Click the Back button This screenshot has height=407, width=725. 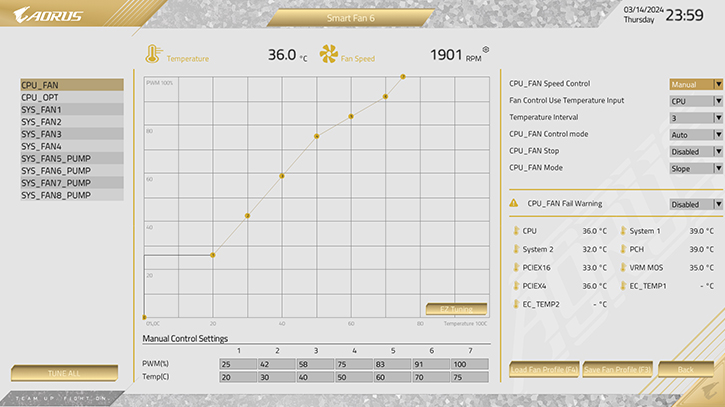(686, 369)
